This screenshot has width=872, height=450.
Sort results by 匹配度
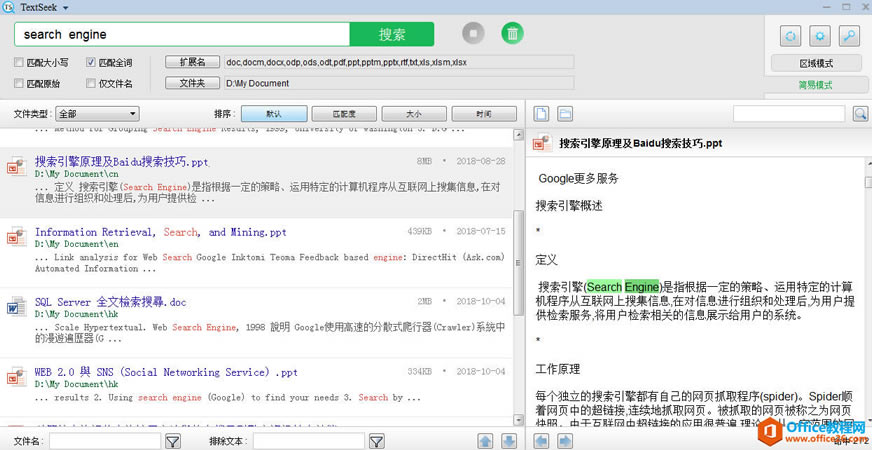click(344, 114)
